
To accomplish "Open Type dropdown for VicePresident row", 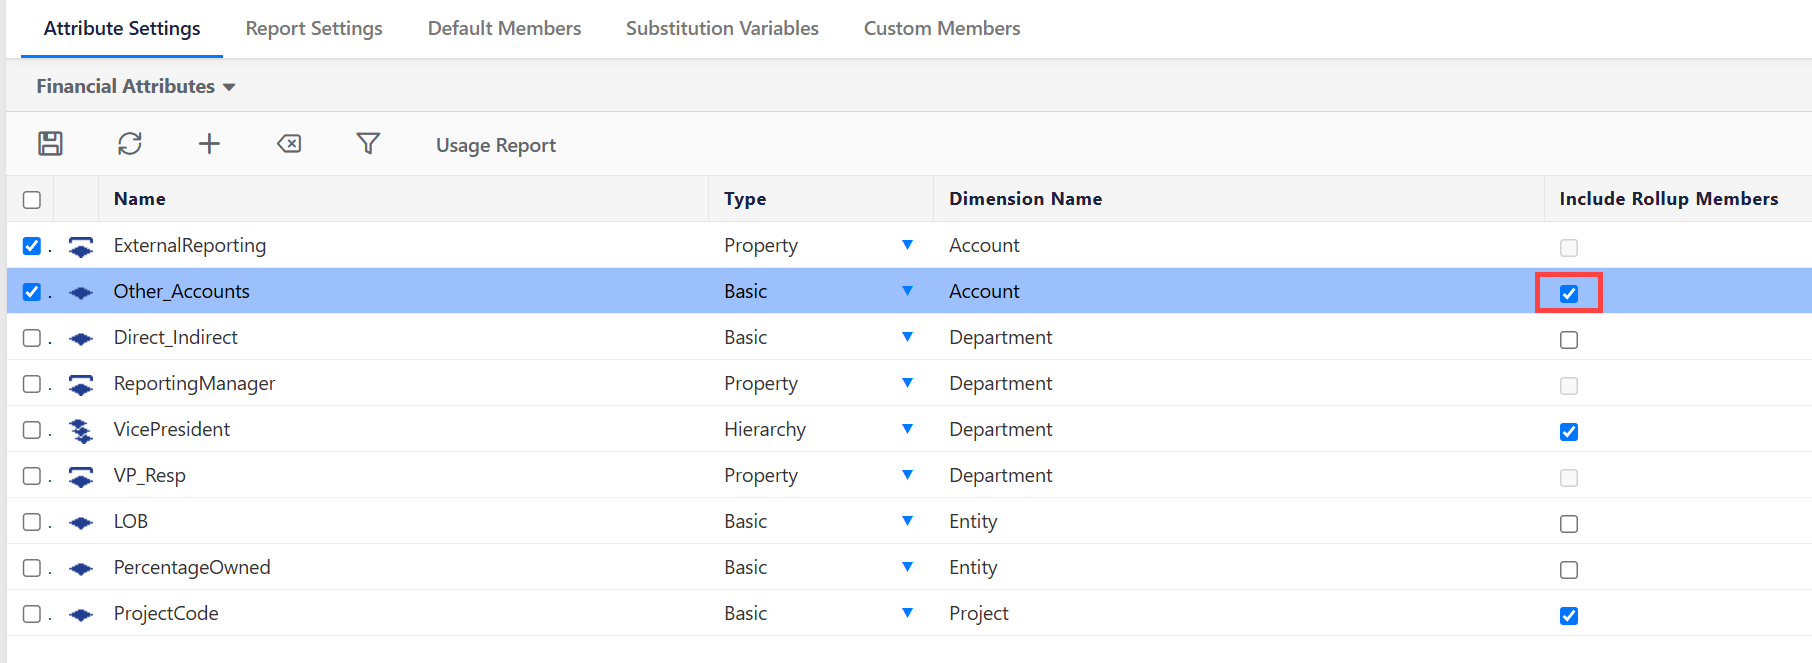I will (907, 429).
